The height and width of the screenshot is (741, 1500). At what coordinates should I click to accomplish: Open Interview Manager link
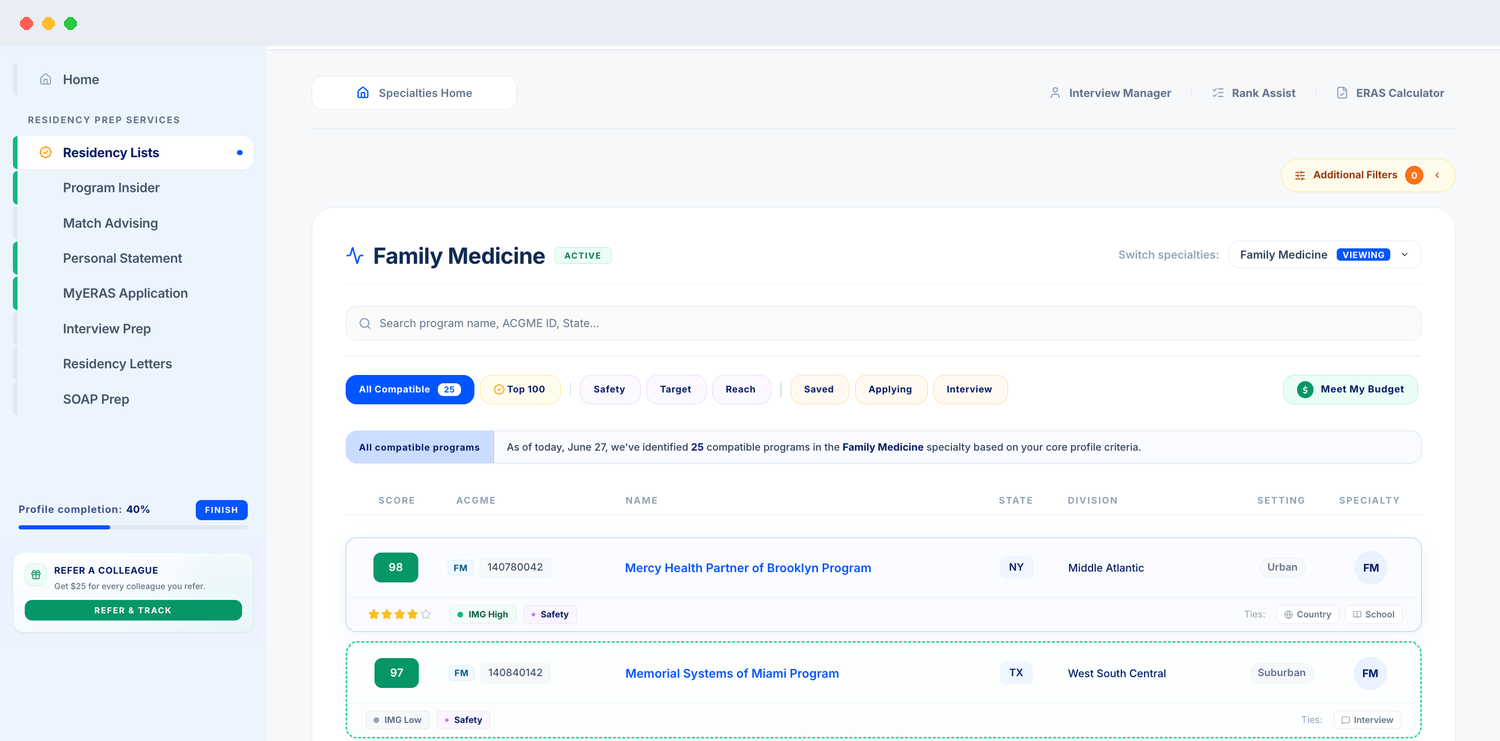pos(1110,93)
